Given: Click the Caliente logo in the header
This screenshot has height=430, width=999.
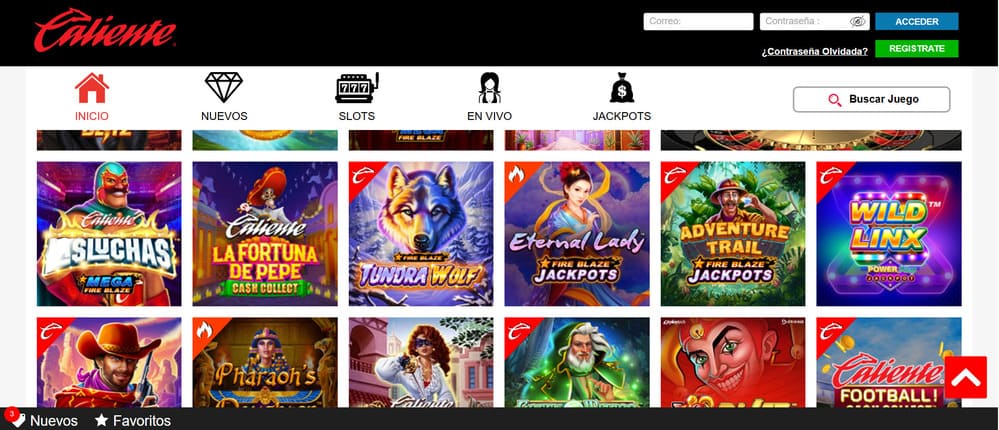Looking at the screenshot, I should 105,31.
